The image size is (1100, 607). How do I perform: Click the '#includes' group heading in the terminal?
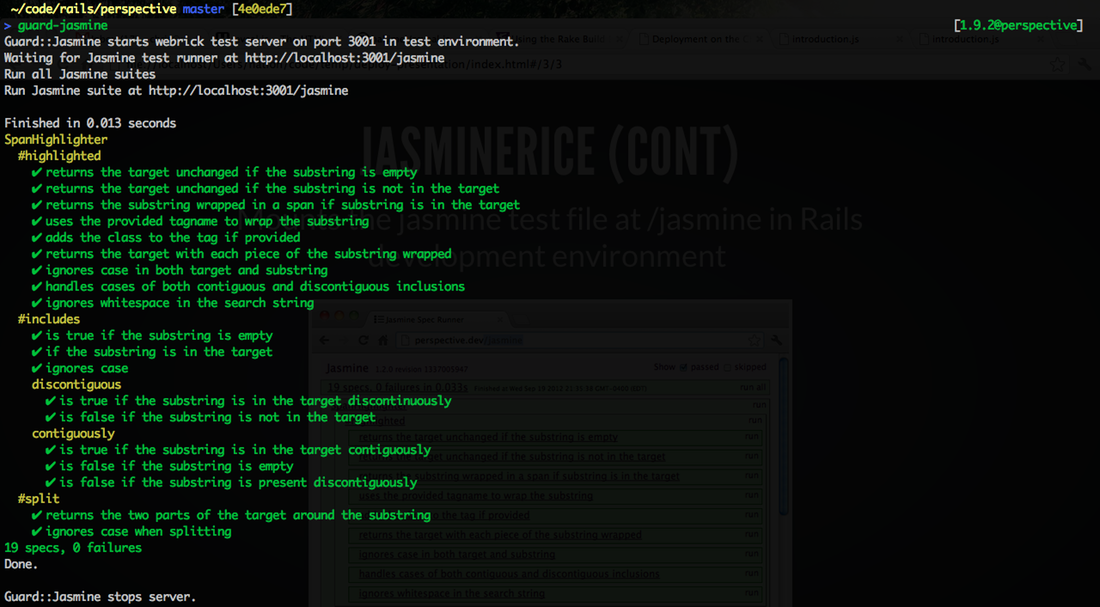coord(48,319)
